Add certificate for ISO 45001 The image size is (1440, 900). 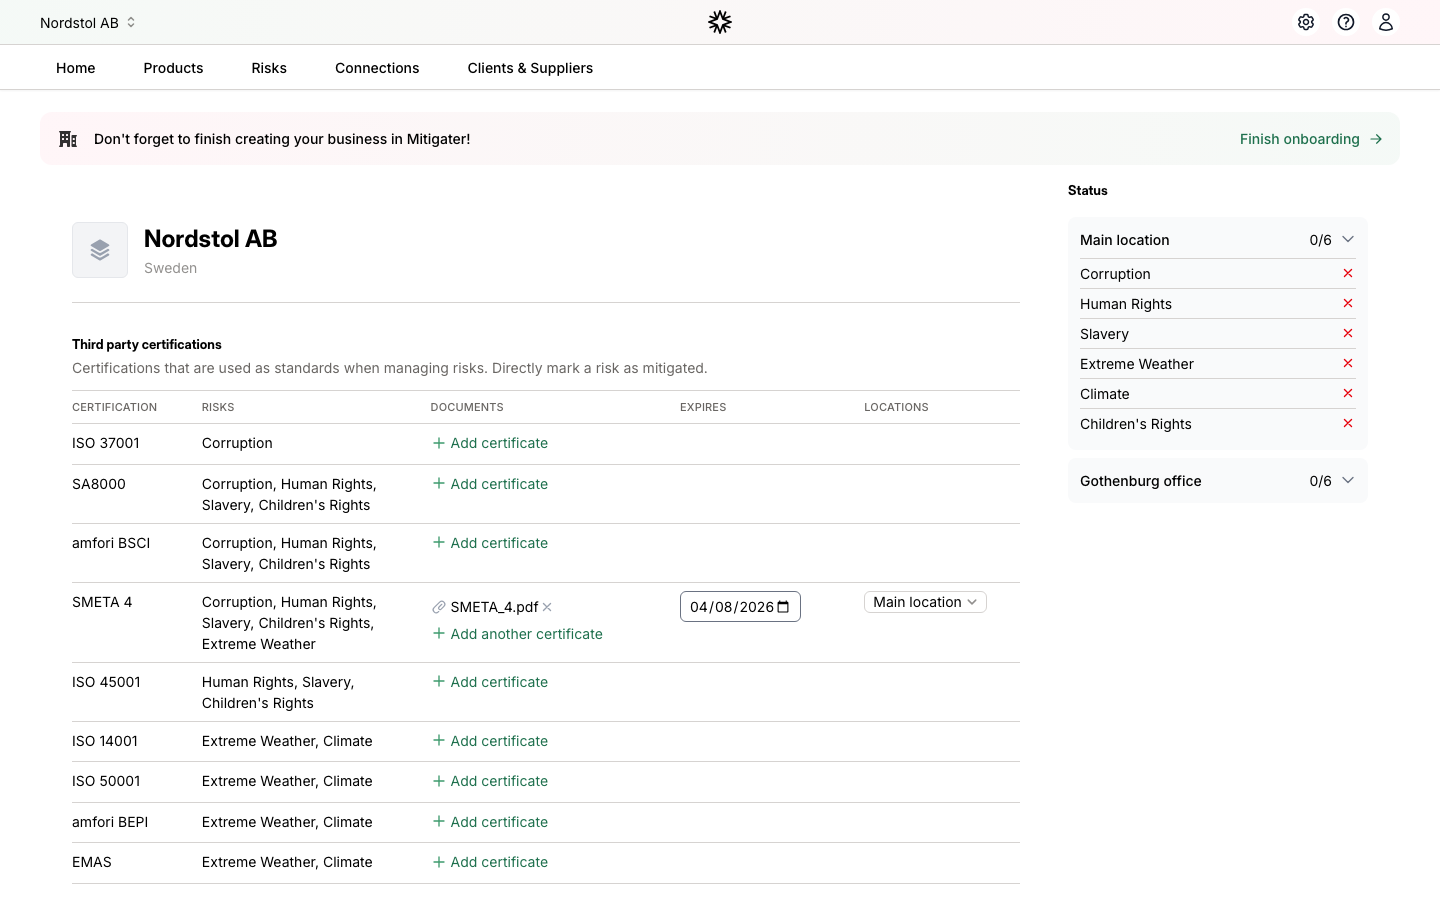(490, 682)
